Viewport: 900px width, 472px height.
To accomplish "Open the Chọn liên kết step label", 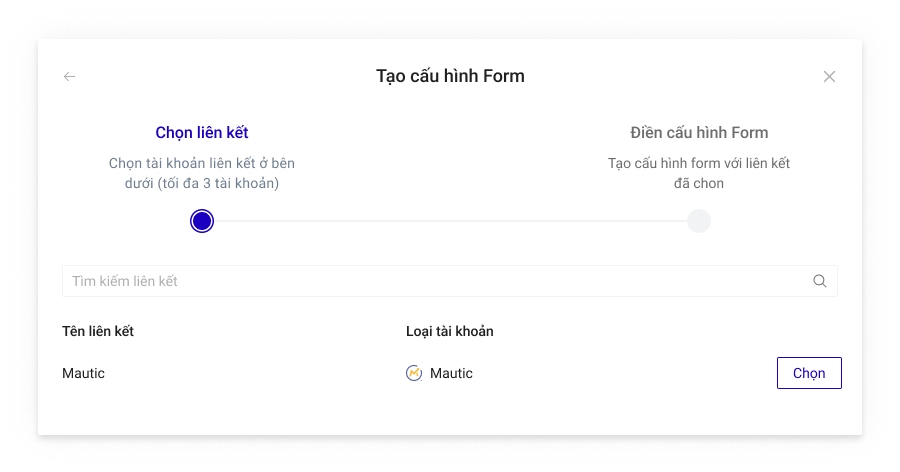I will tap(202, 132).
